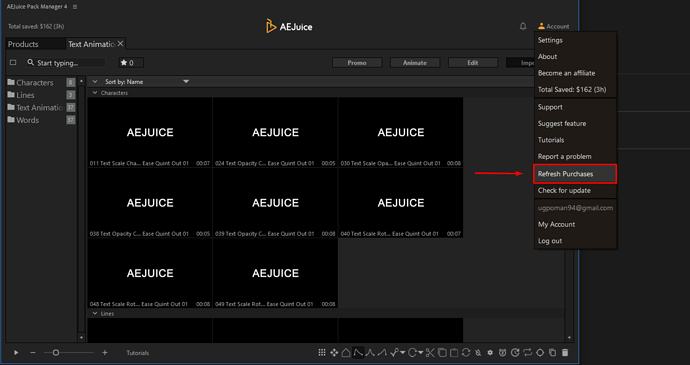Click the plus zoom-in icon
690x365 pixels.
coord(105,353)
